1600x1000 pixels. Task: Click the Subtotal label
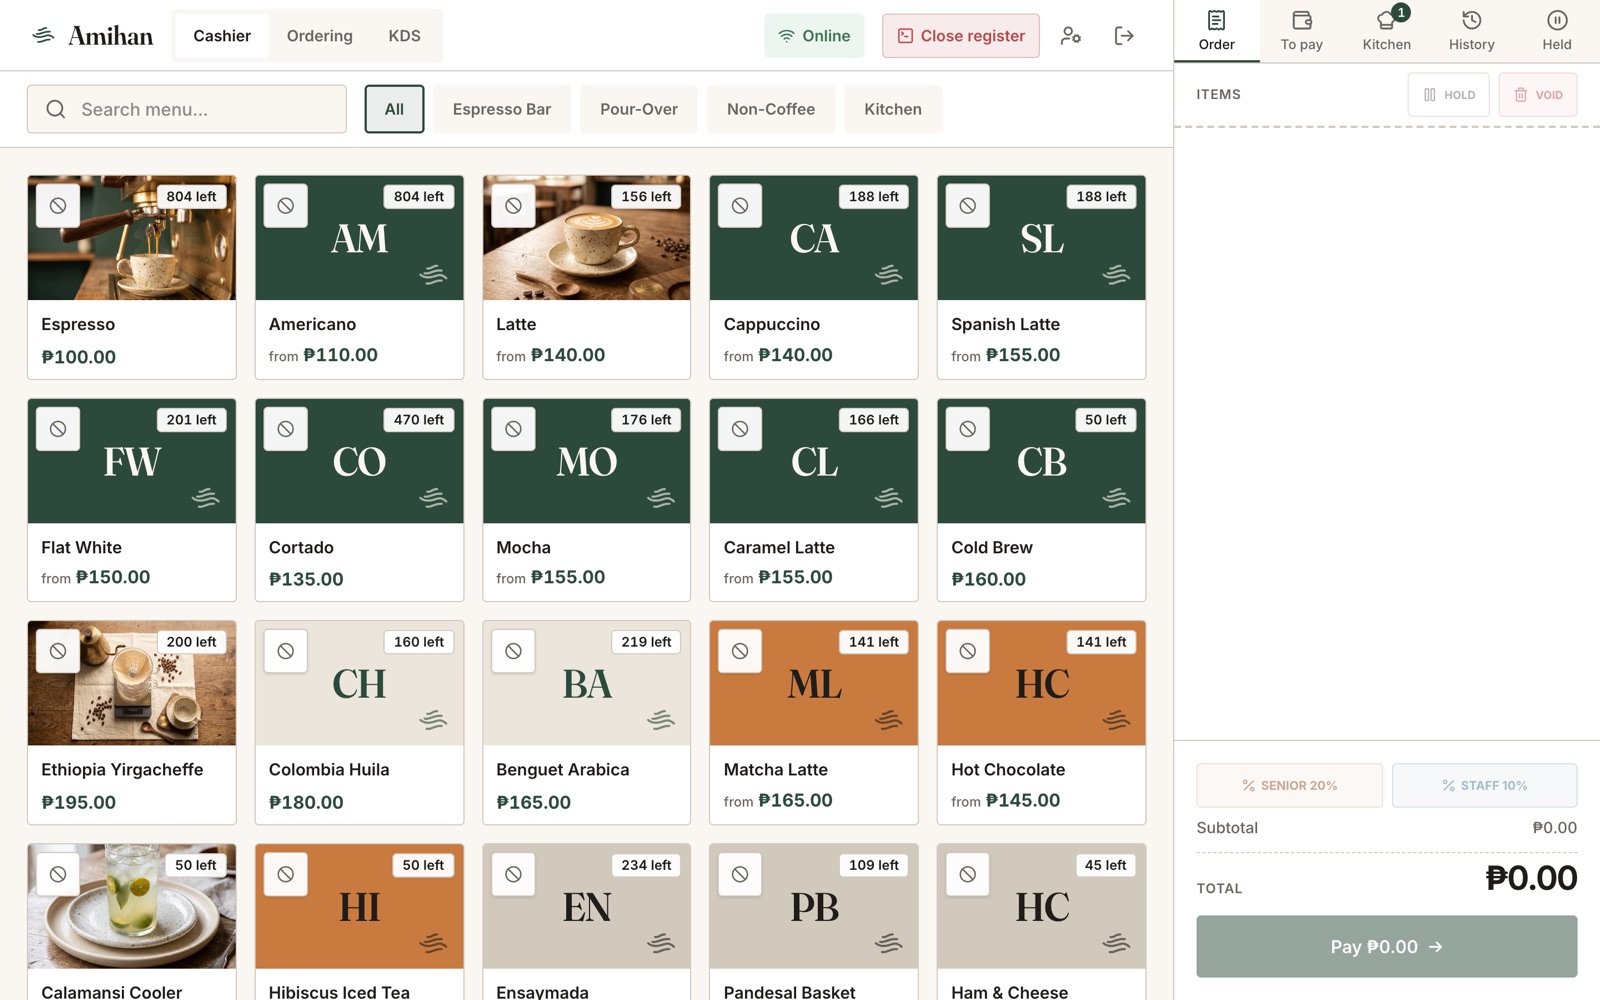tap(1227, 828)
